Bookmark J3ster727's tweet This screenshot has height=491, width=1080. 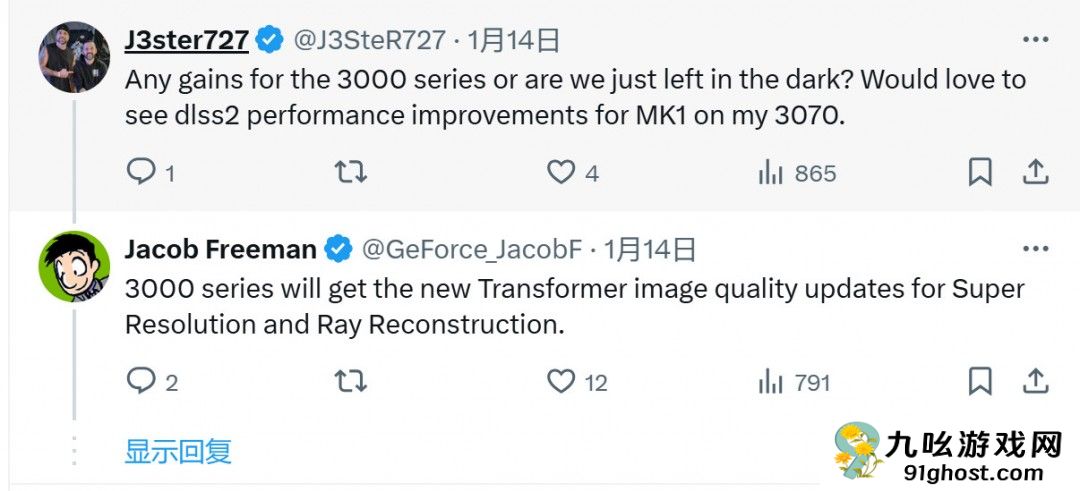[x=980, y=173]
